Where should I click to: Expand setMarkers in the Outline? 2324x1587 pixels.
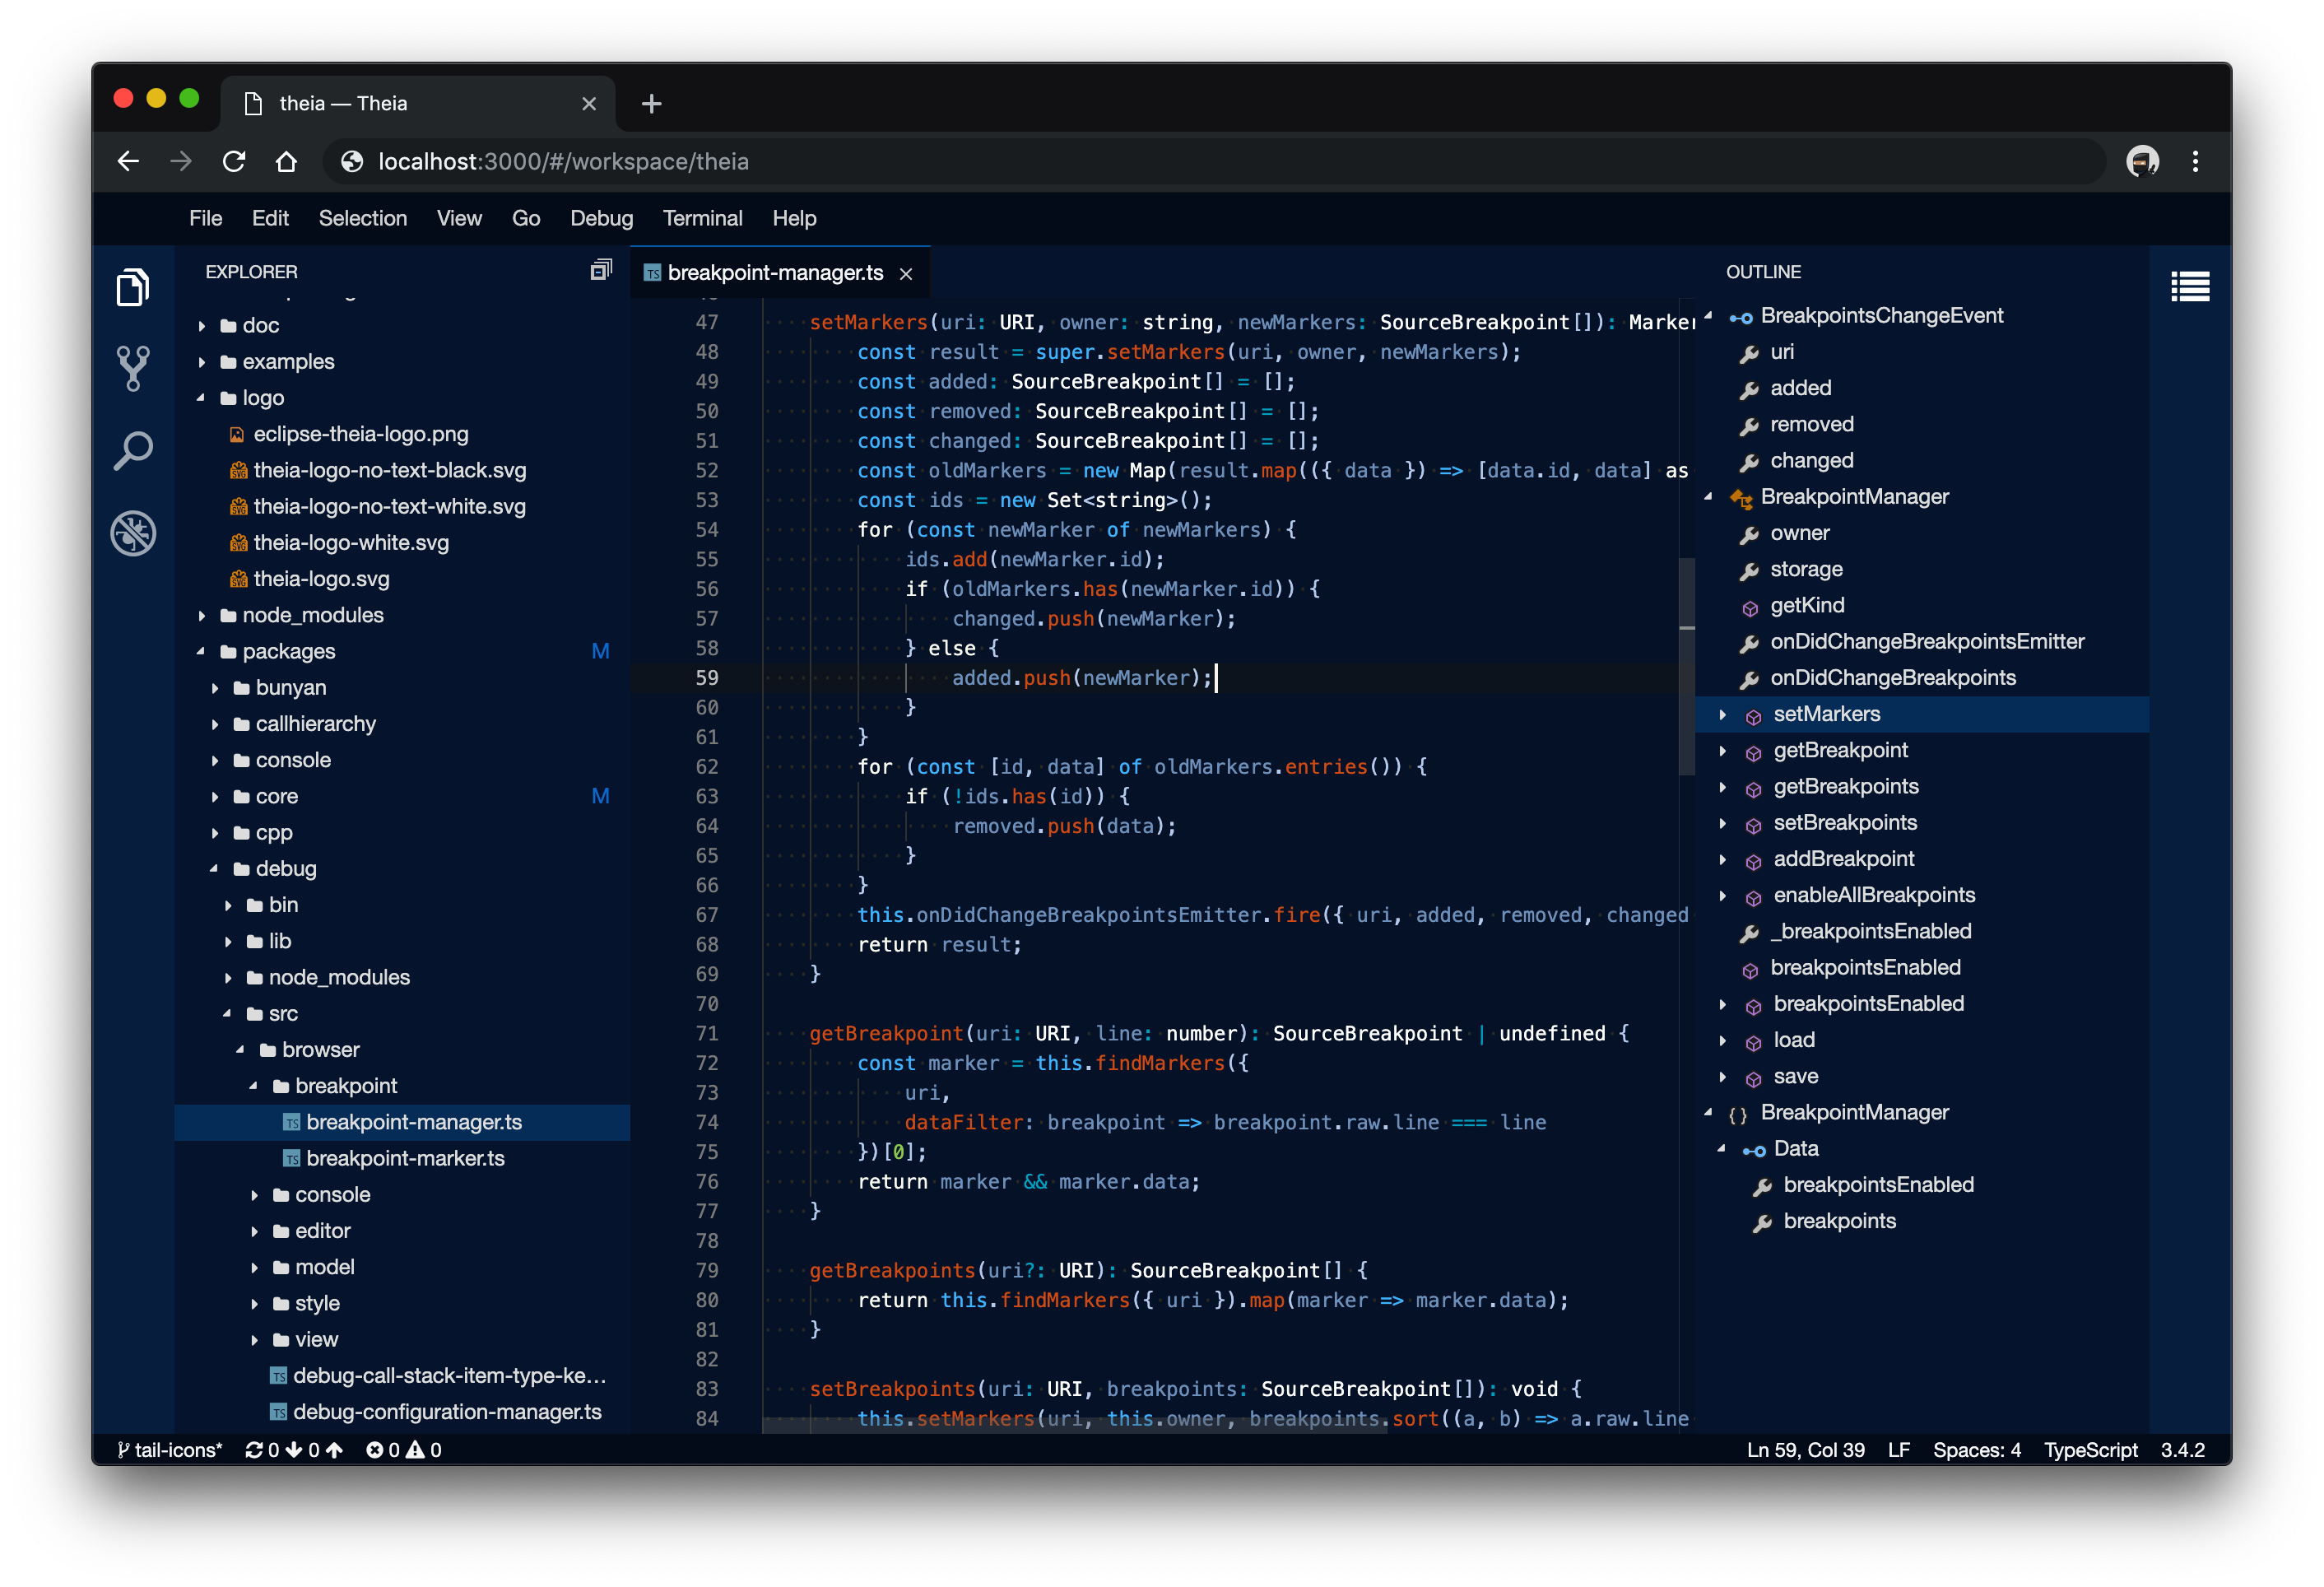click(x=1722, y=714)
